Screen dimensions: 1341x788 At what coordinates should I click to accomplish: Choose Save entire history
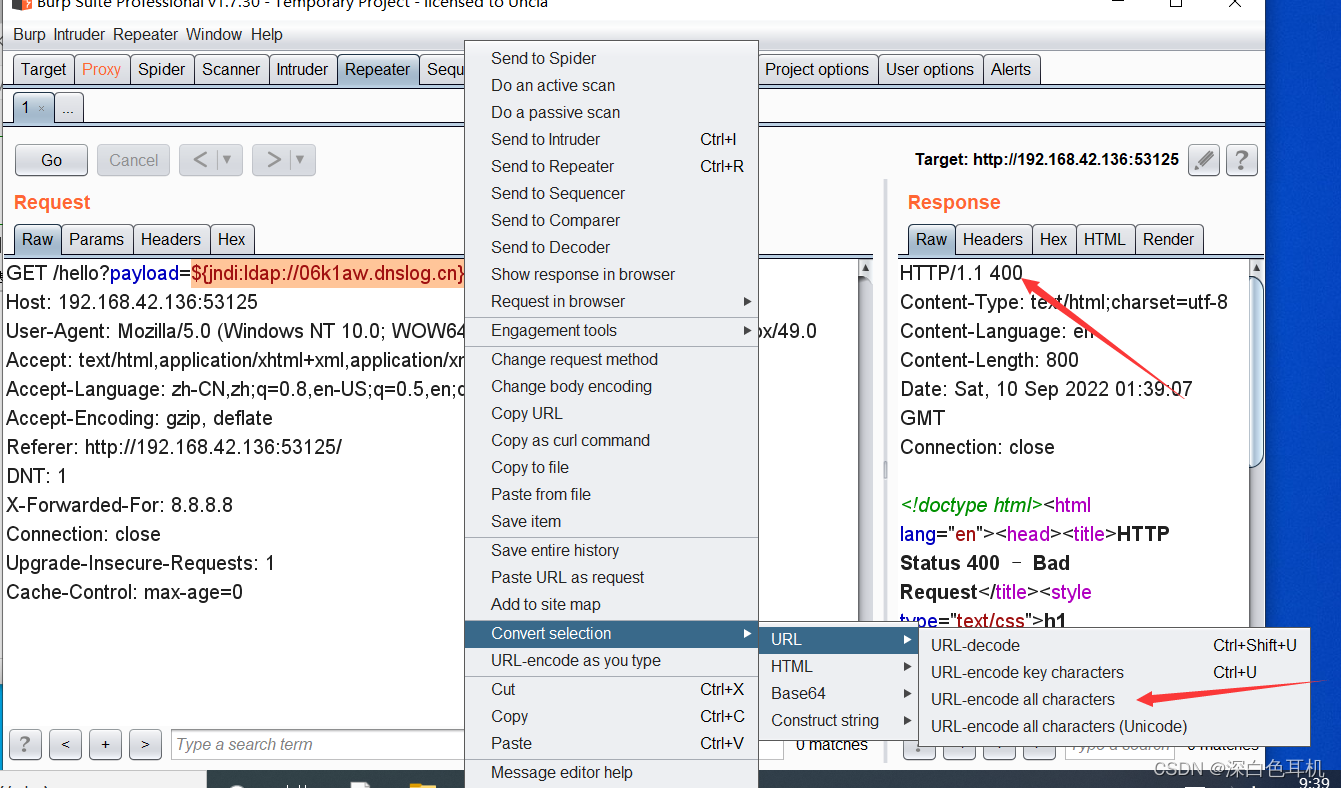pyautogui.click(x=612, y=550)
